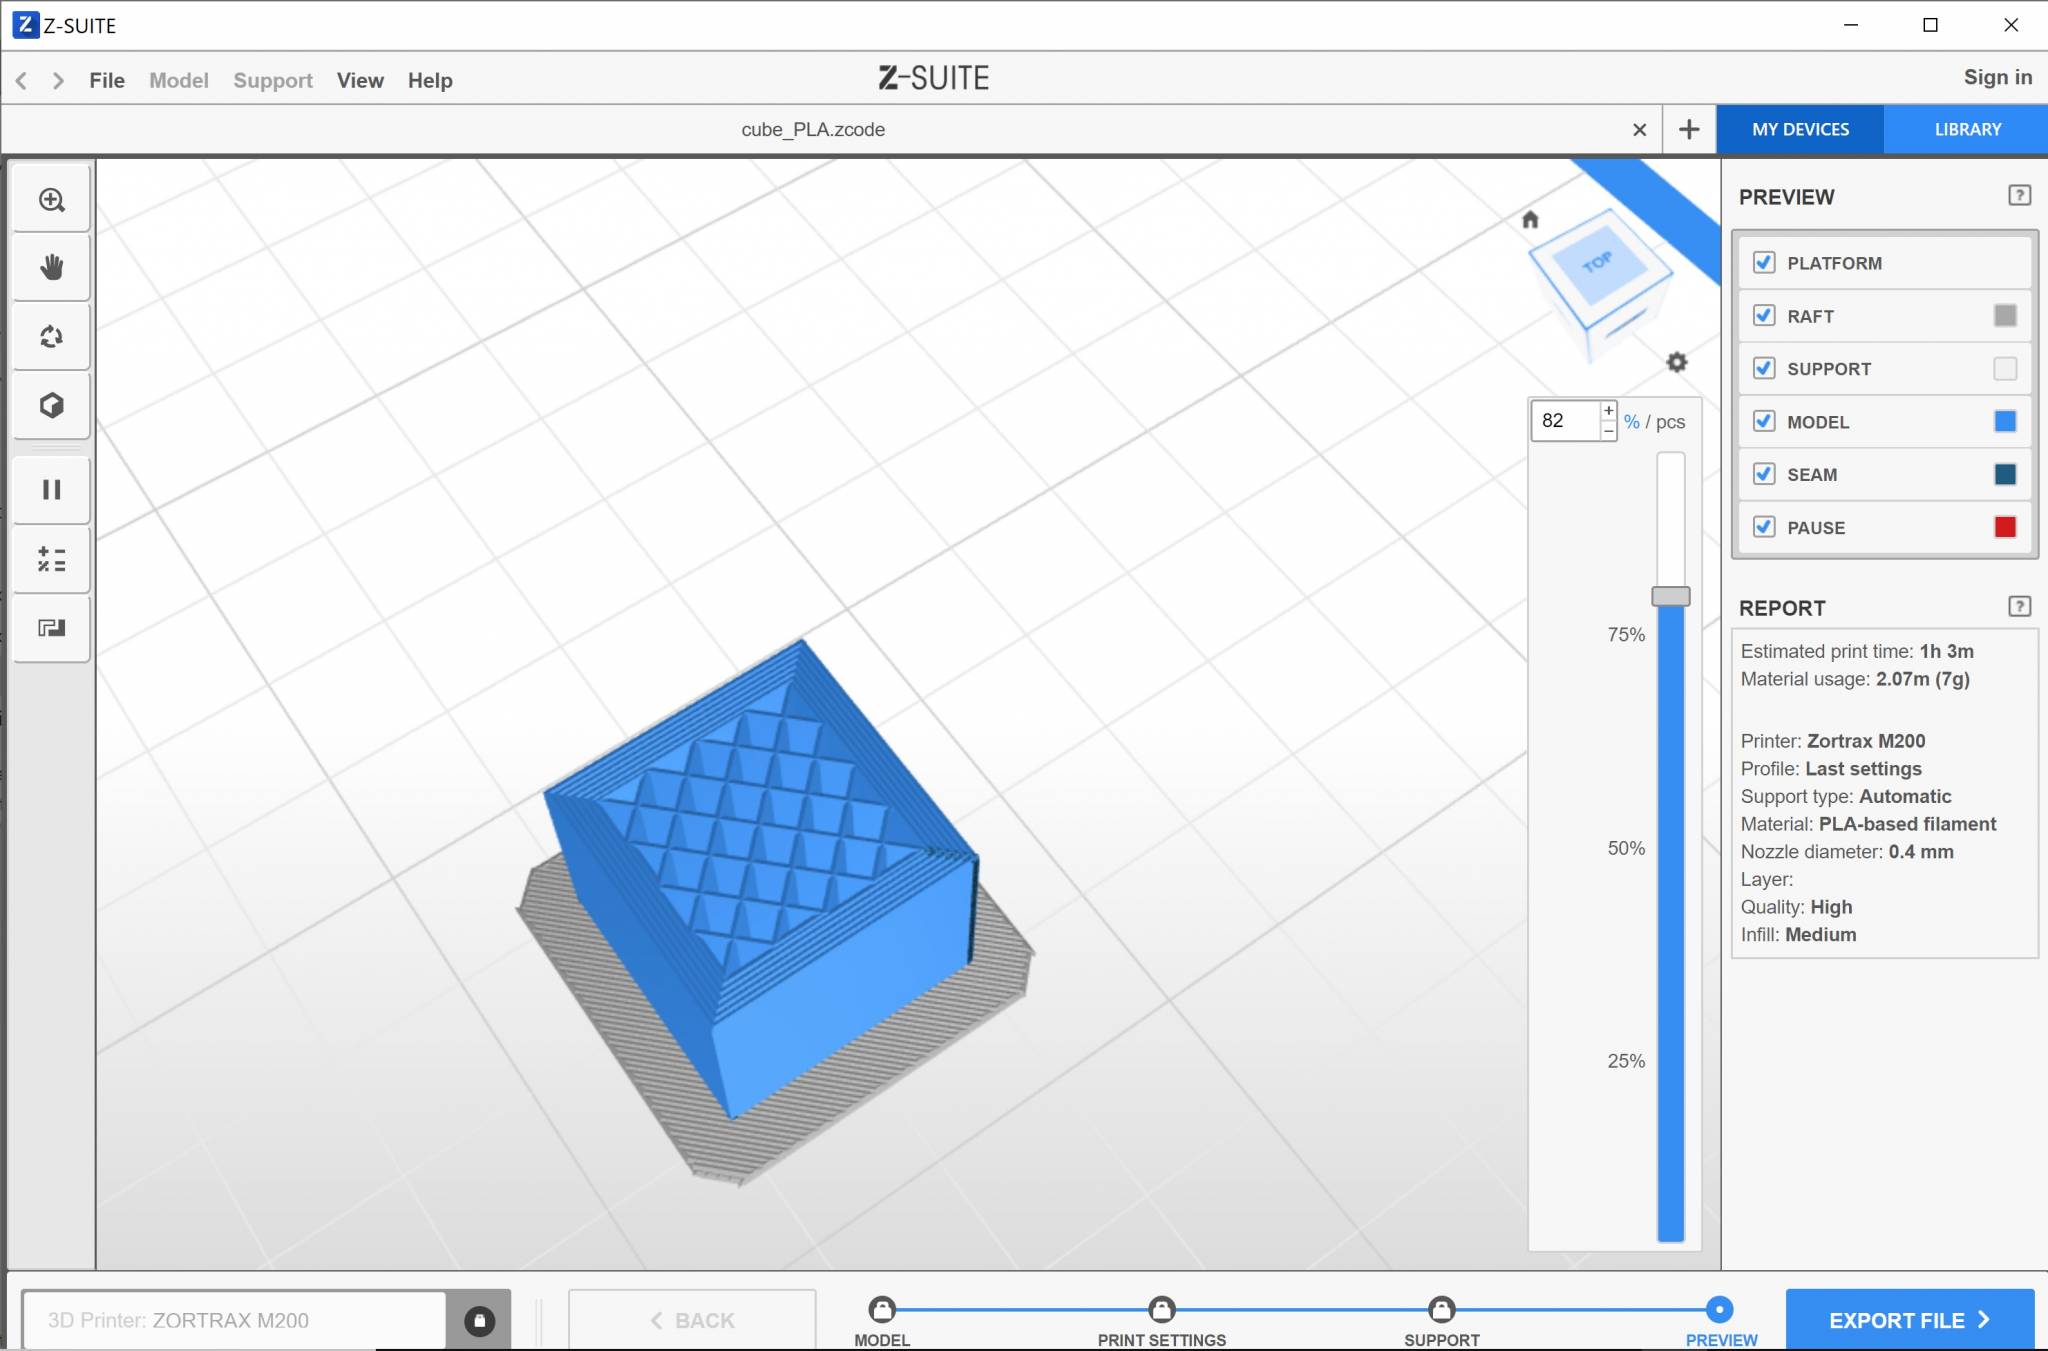Click the 'Zortrax M200' printer text

(1866, 741)
